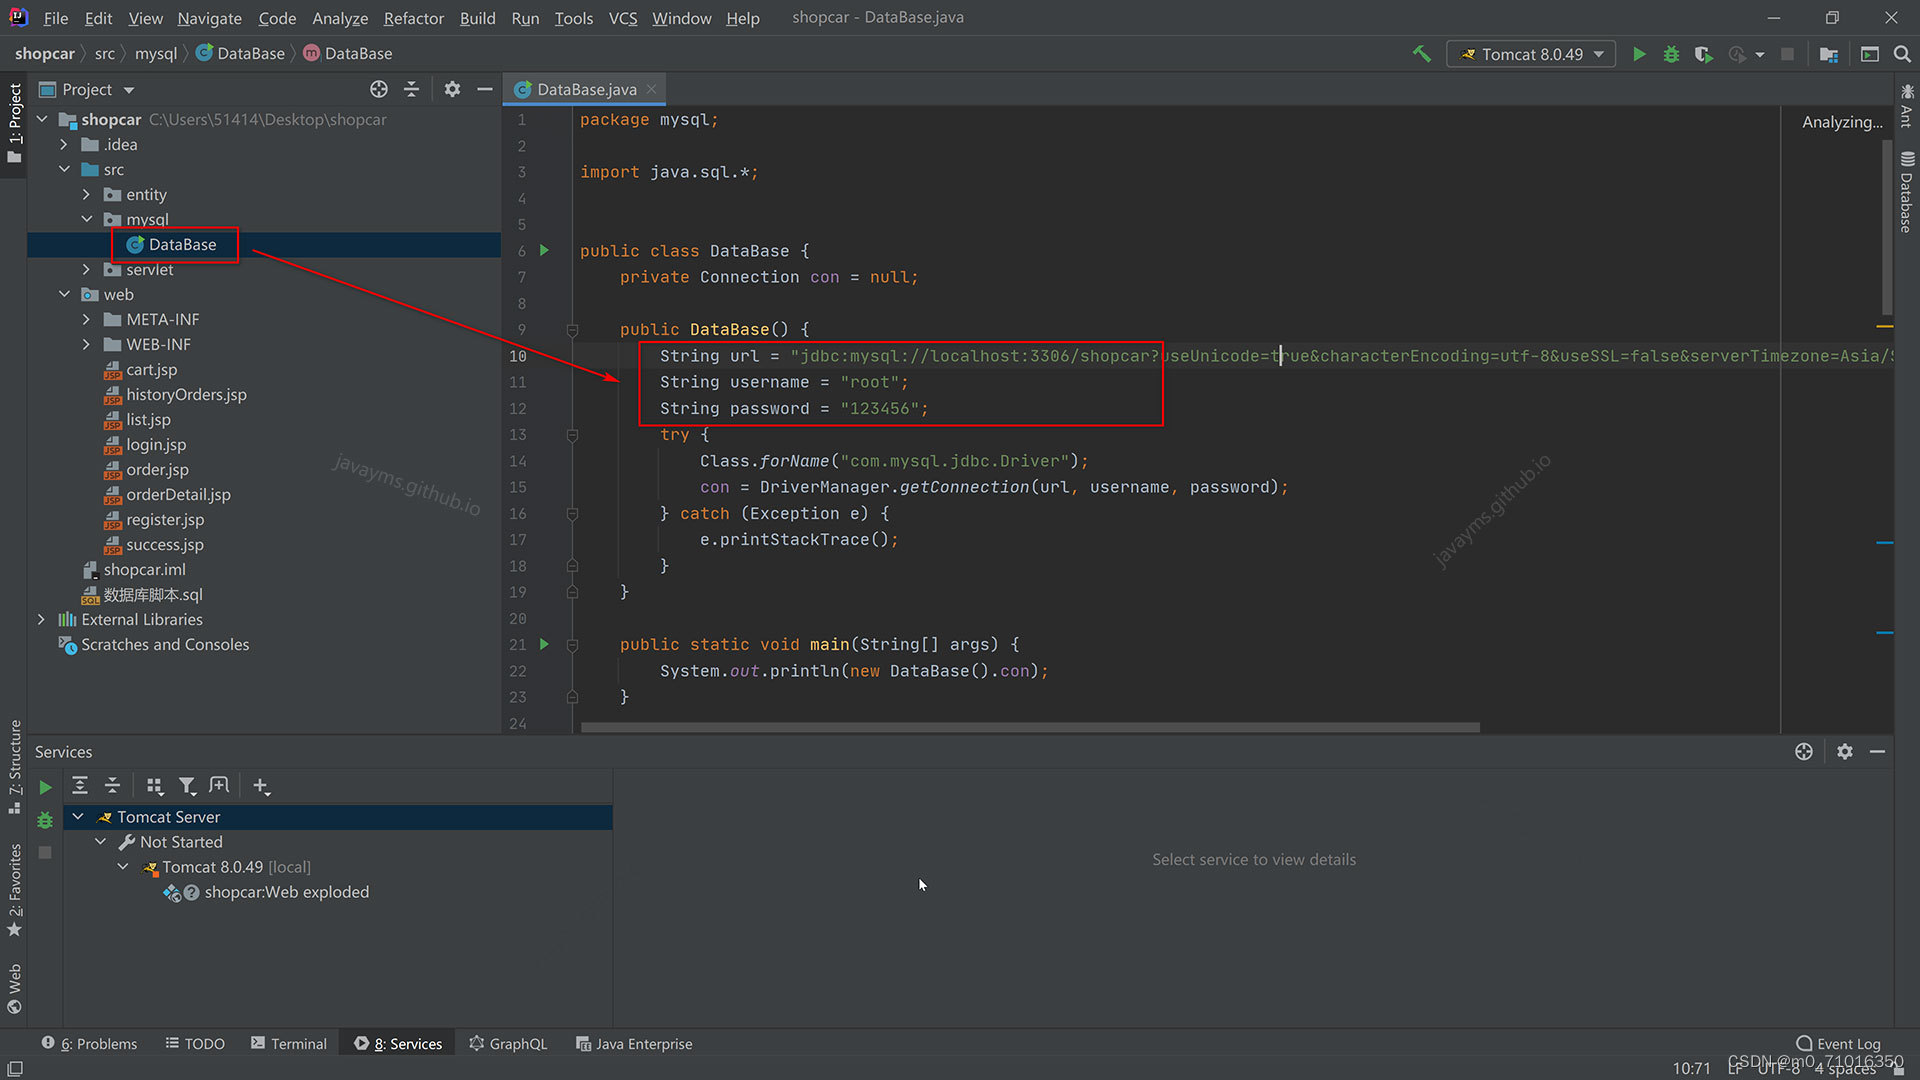The height and width of the screenshot is (1080, 1920).
Task: Click the Services settings gear icon
Action: click(x=1845, y=751)
